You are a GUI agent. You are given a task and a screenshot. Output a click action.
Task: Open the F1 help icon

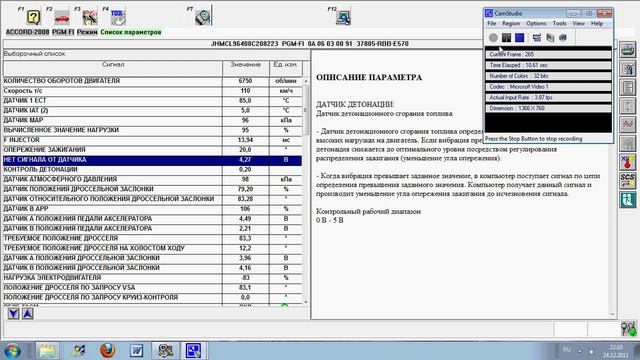(x=33, y=17)
